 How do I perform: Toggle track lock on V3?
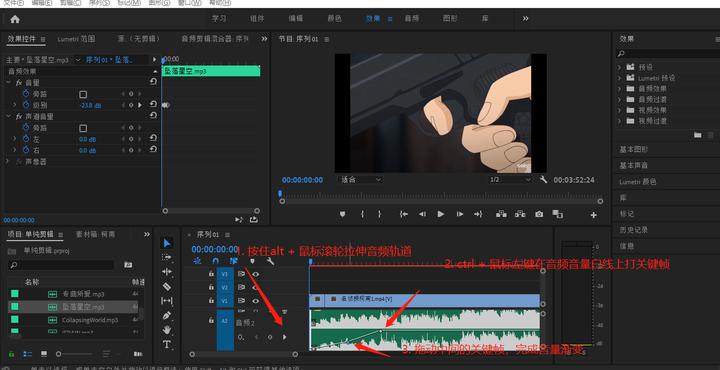click(x=211, y=274)
